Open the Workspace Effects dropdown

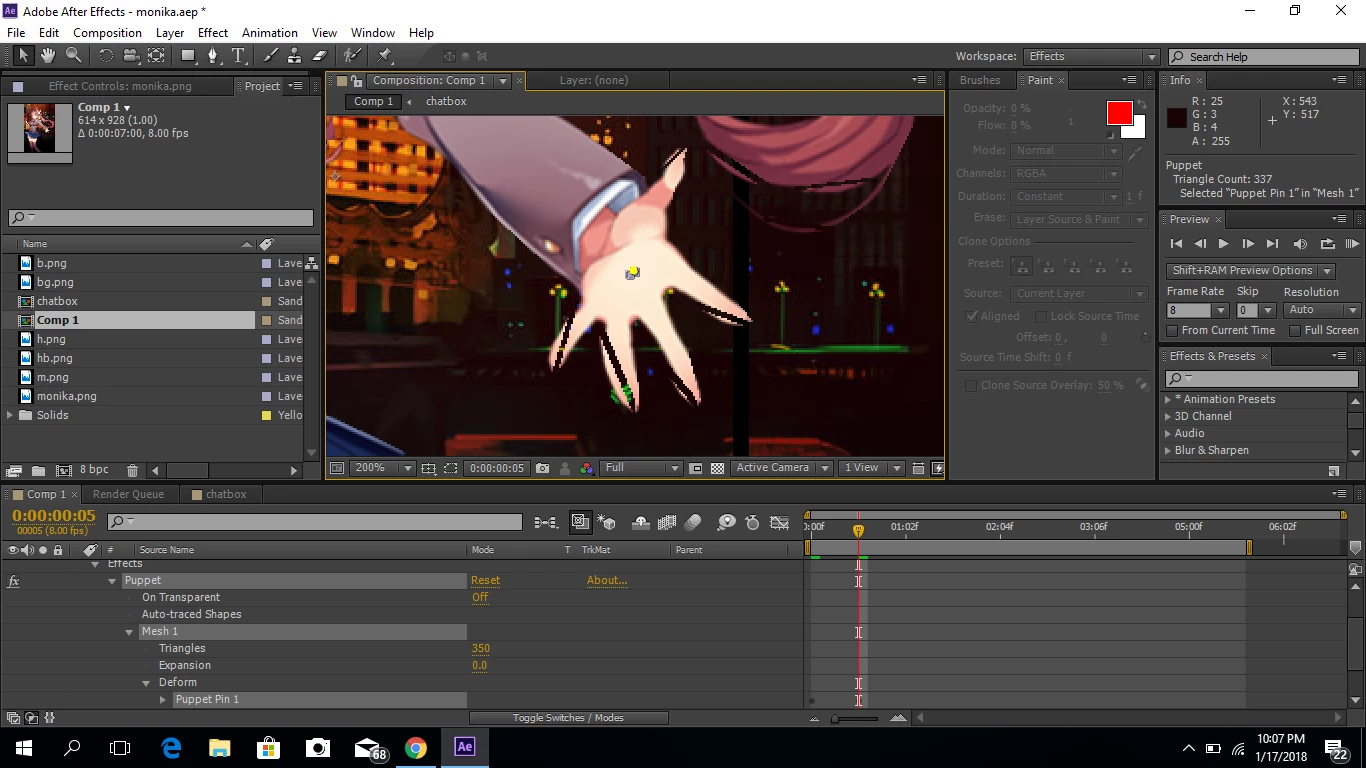click(x=1091, y=57)
